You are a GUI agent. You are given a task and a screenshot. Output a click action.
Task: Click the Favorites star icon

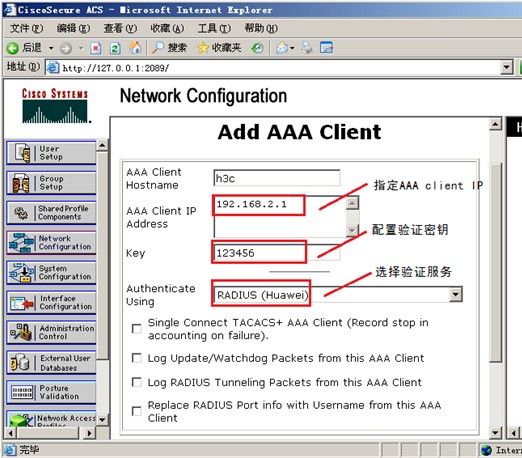(203, 48)
